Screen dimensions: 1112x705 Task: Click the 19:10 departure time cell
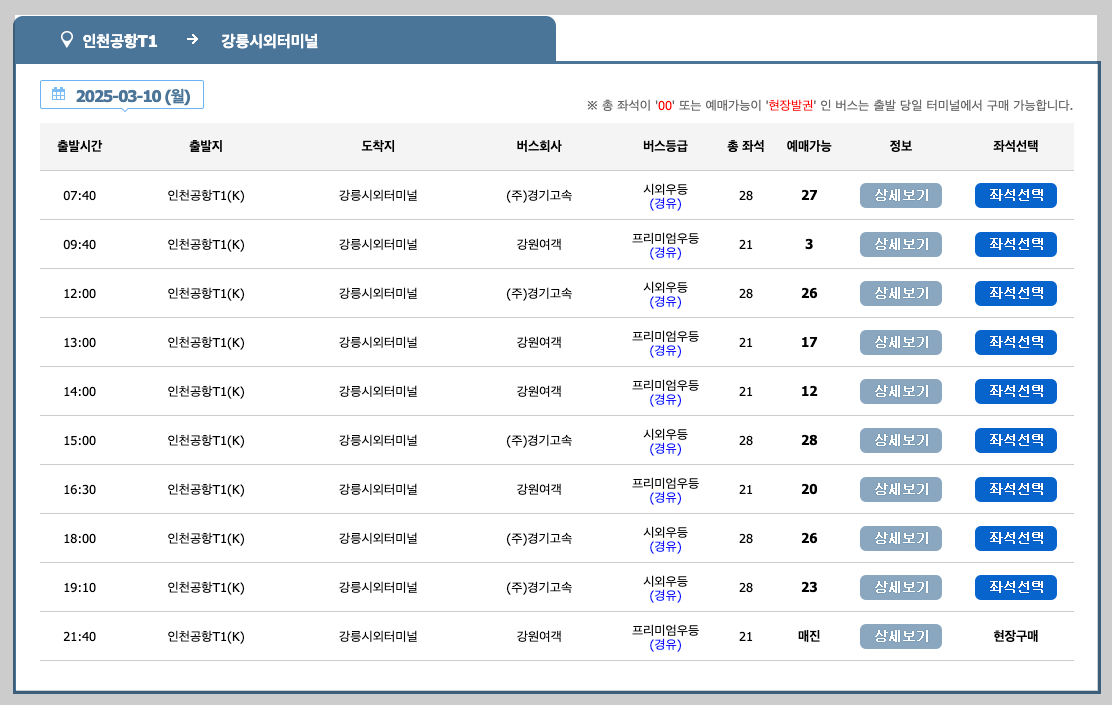point(79,587)
